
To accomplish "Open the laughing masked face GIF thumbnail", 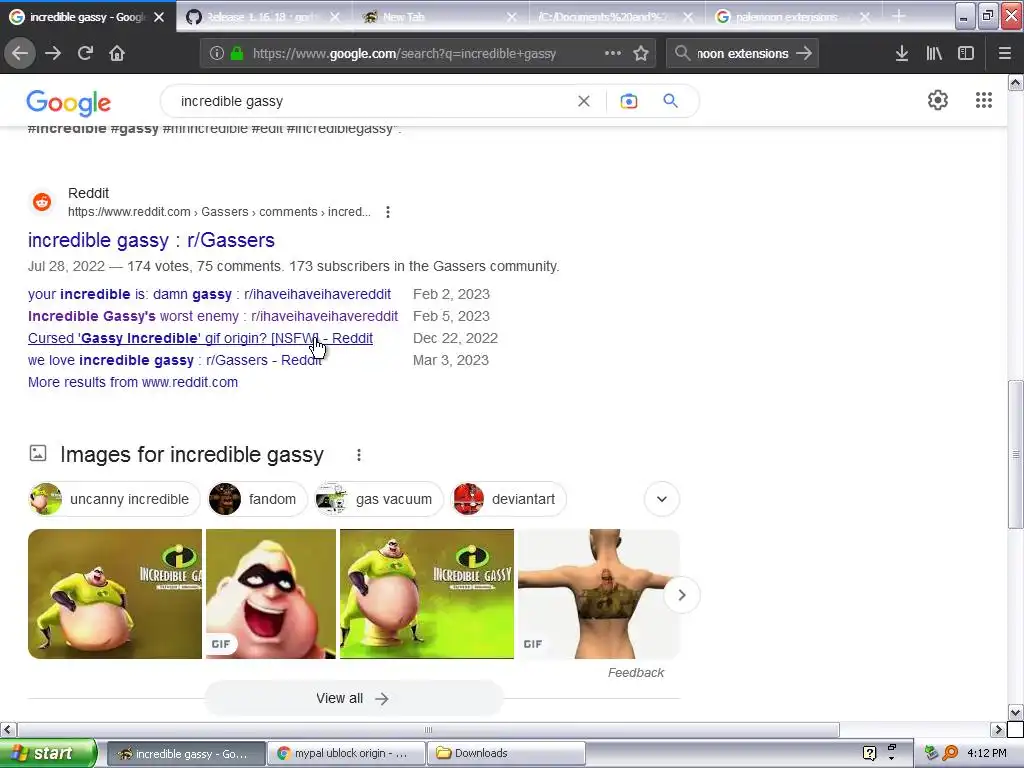I will tap(271, 594).
